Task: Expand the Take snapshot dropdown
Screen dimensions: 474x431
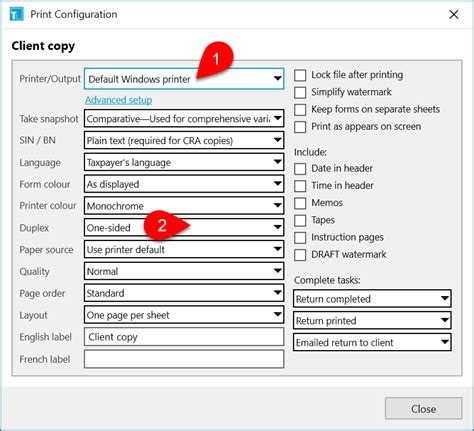Action: [184, 118]
